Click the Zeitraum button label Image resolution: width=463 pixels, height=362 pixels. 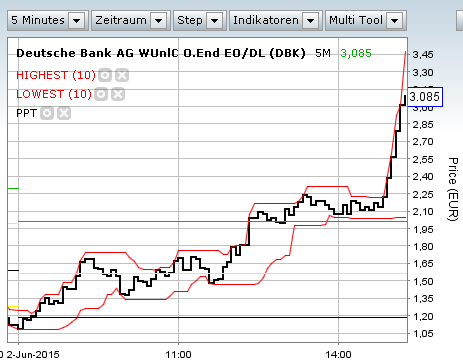click(121, 20)
